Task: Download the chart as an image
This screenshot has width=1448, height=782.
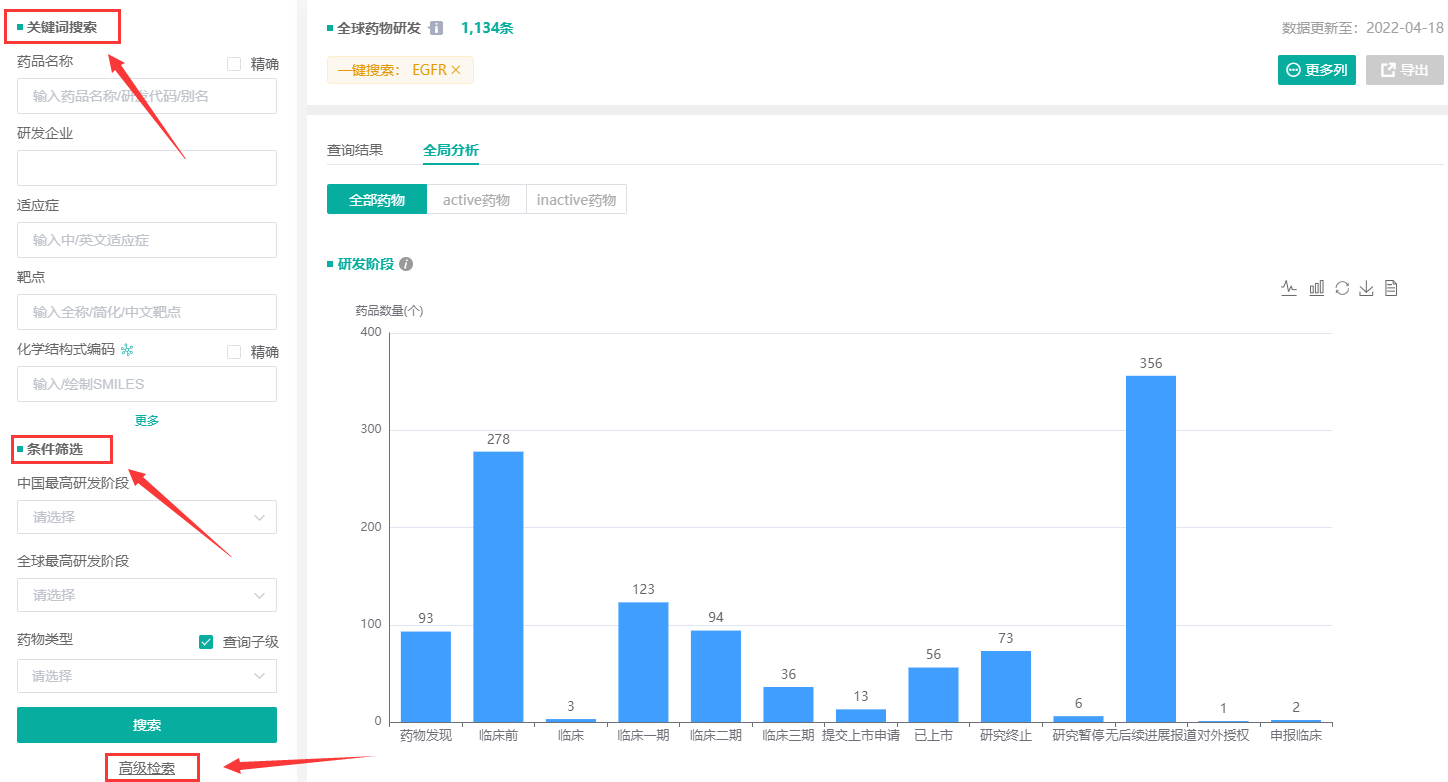Action: coord(1366,288)
